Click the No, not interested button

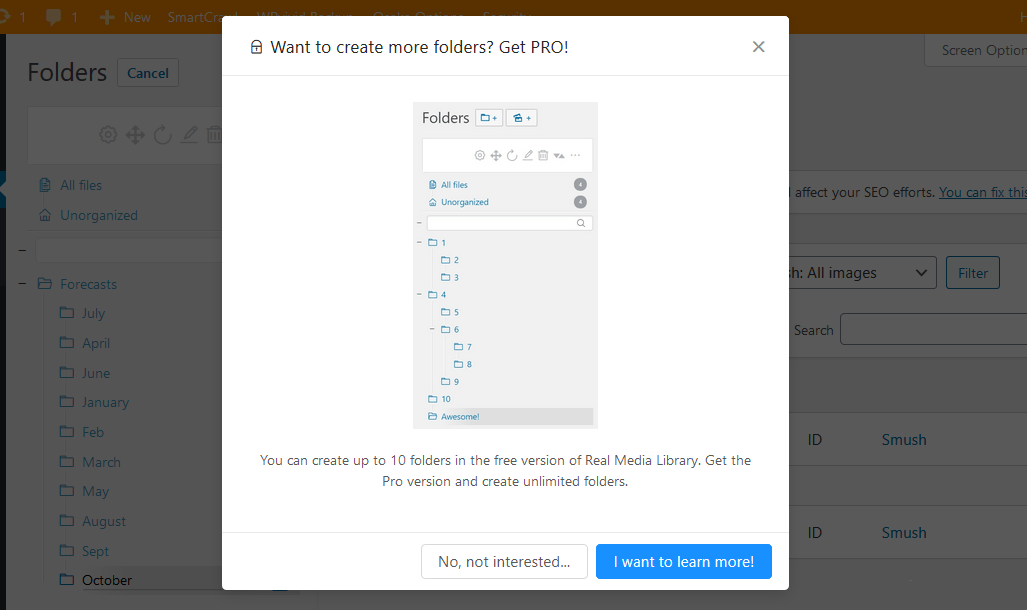click(504, 562)
